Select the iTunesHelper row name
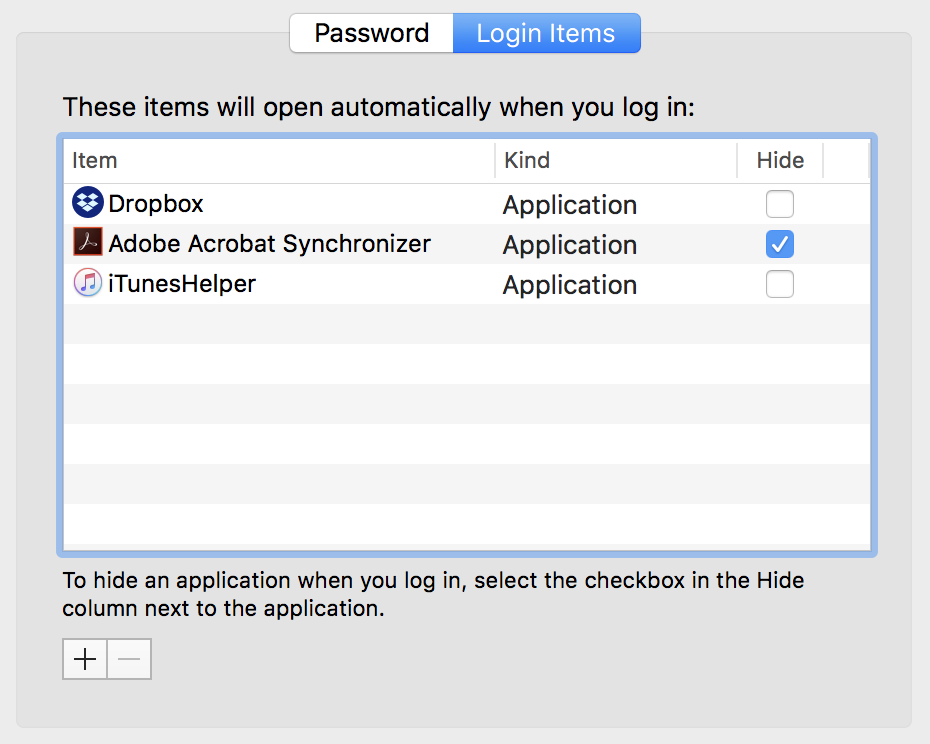The image size is (930, 744). [x=182, y=284]
